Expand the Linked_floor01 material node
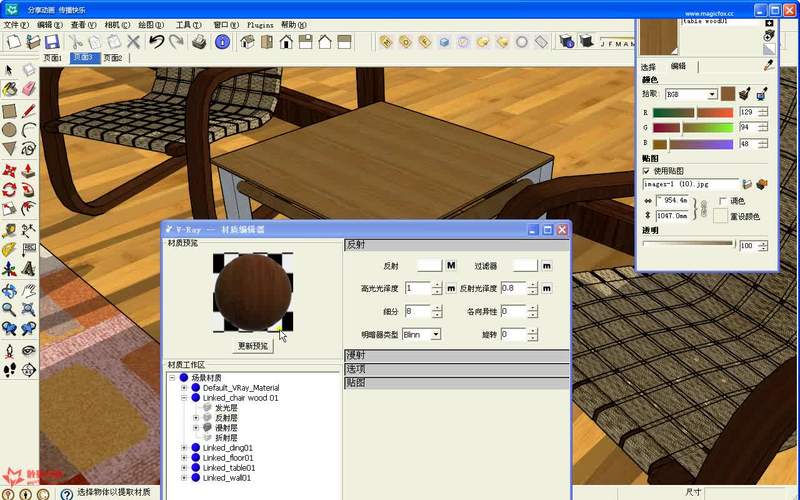Viewport: 800px width, 500px height. point(184,457)
